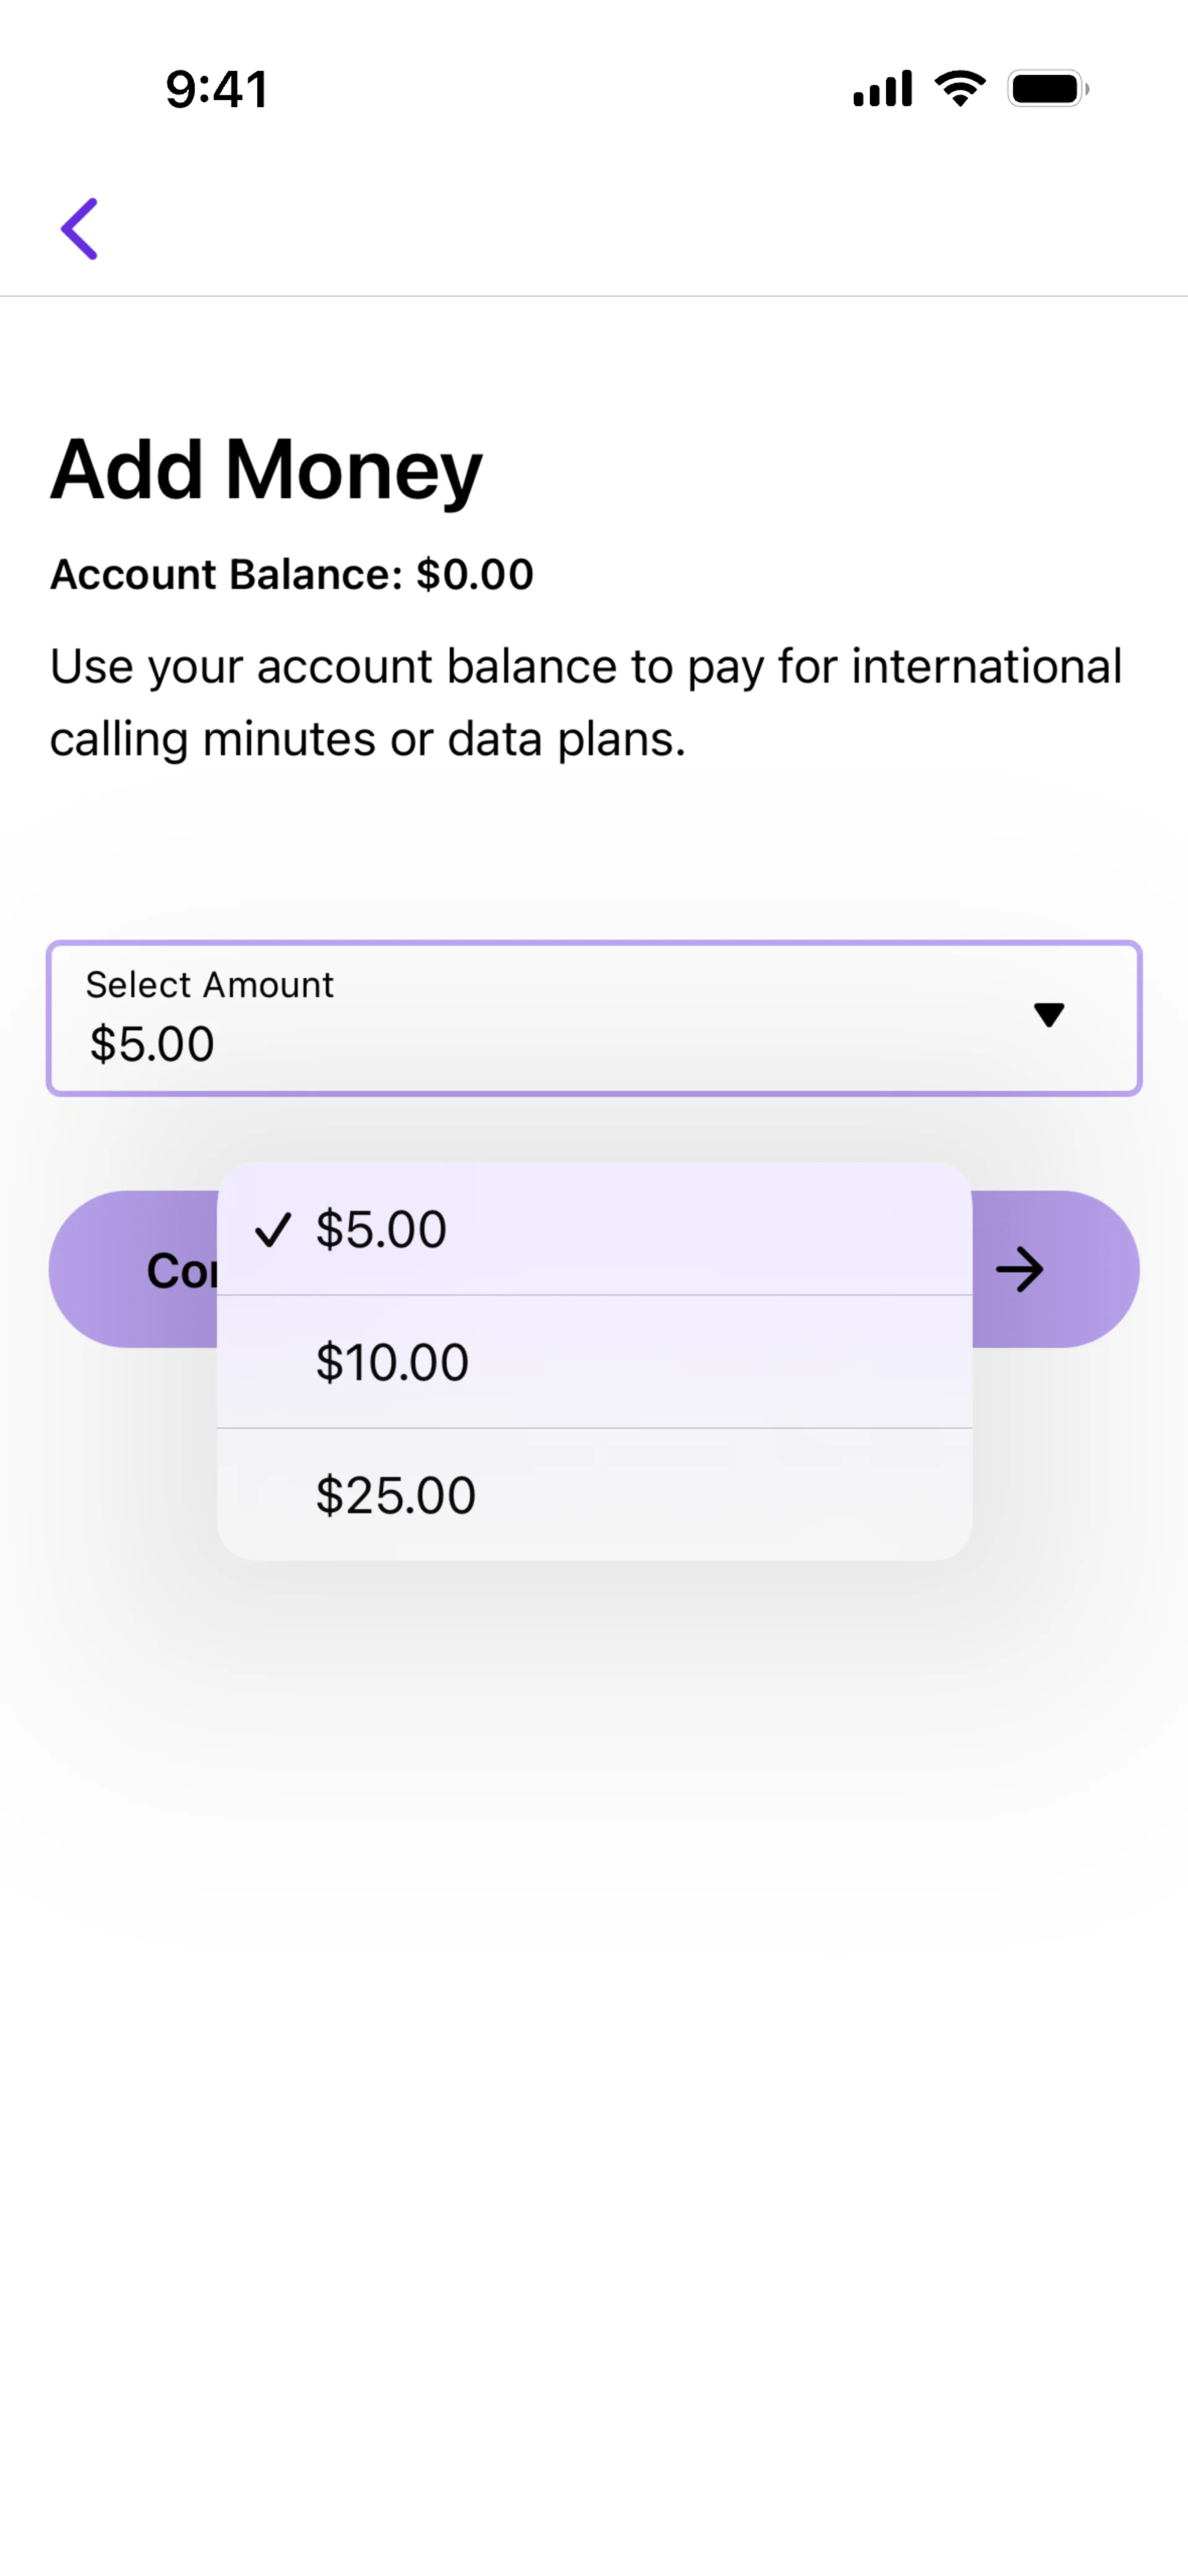
Task: Pick the $25.00 amount option
Action: 594,1495
